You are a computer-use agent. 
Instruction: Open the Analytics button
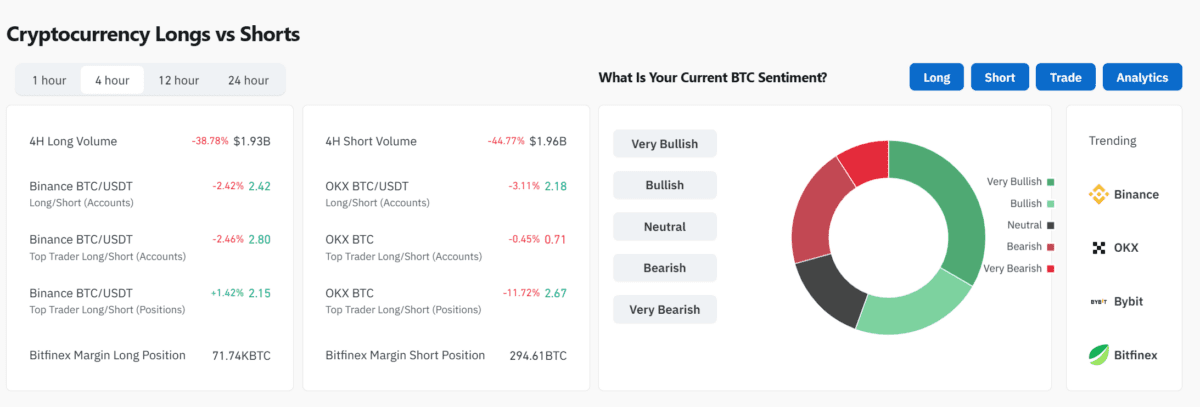coord(1142,77)
